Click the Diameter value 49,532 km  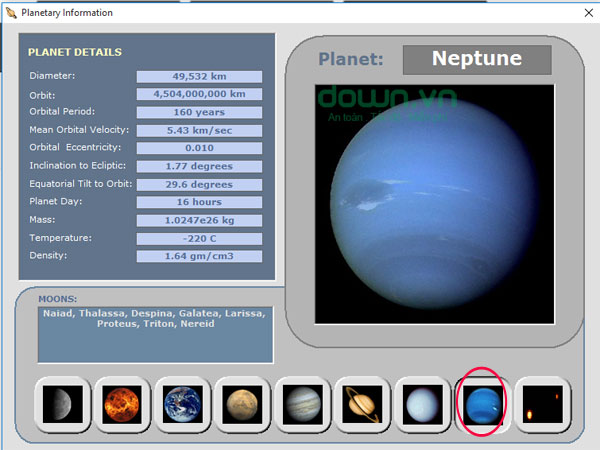tap(199, 77)
